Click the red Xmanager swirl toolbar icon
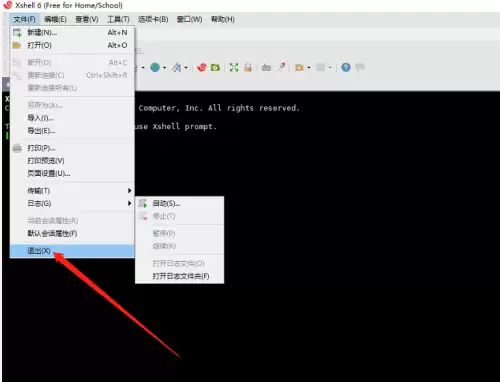The height and width of the screenshot is (382, 500). (202, 68)
